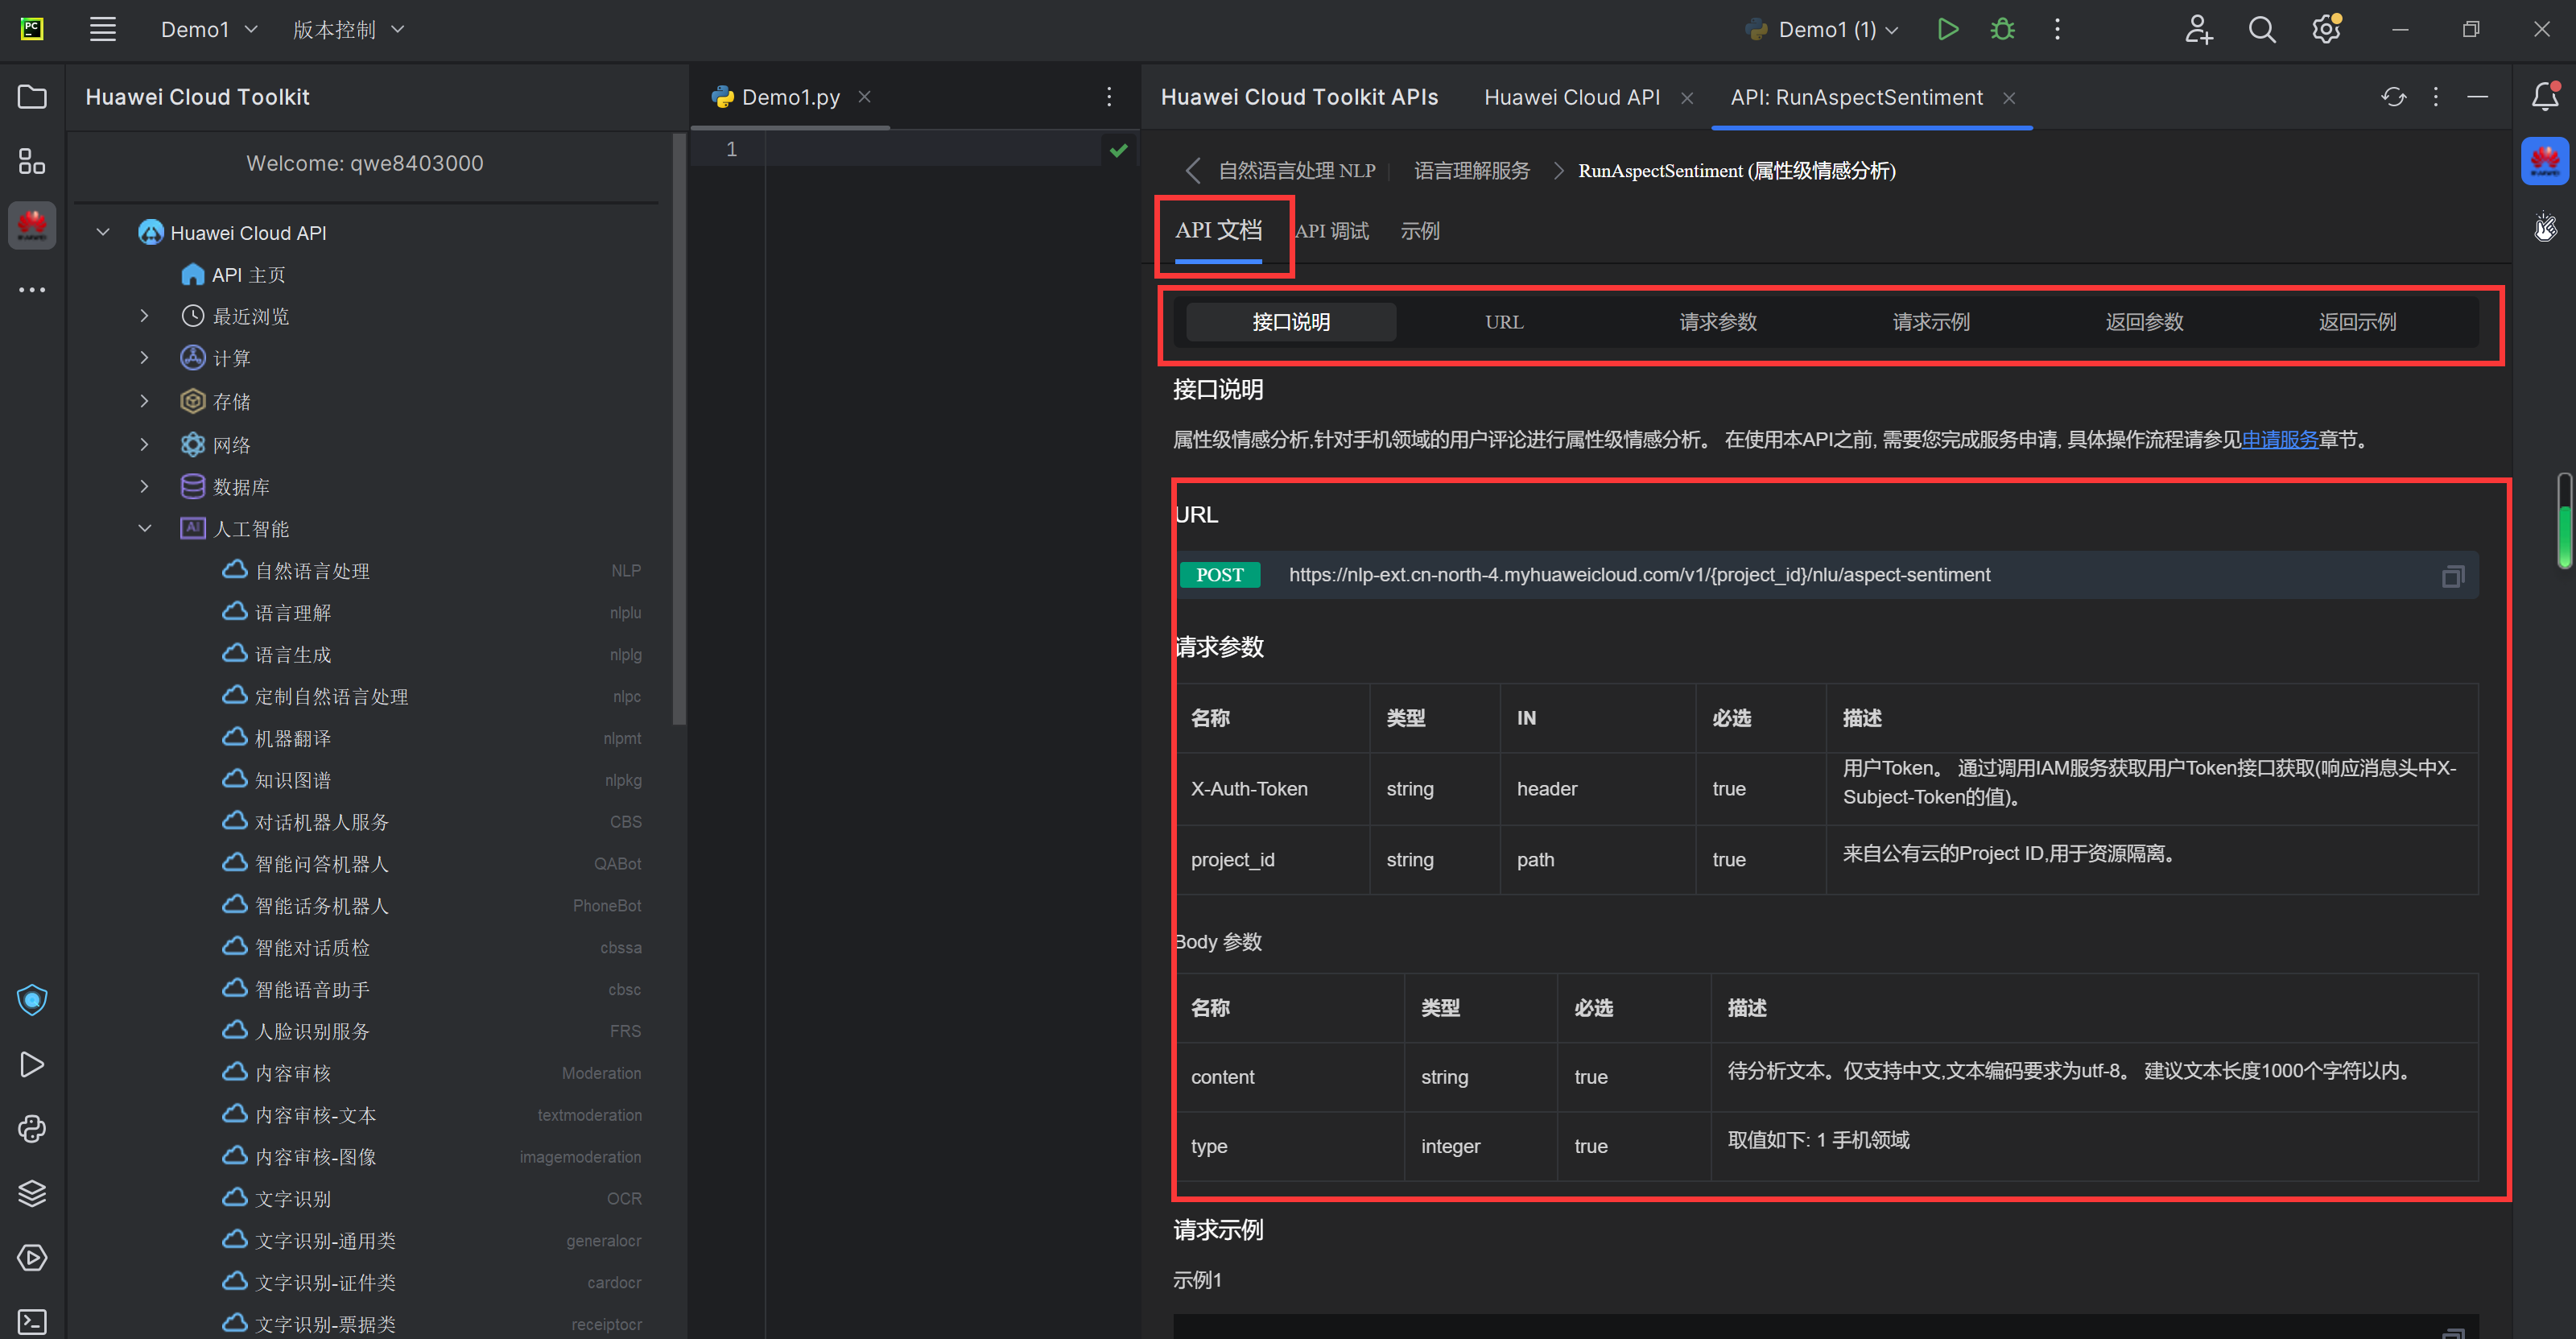Viewport: 2576px width, 1339px height.
Task: Open Search Everywhere magnifier
Action: pos(2262,29)
